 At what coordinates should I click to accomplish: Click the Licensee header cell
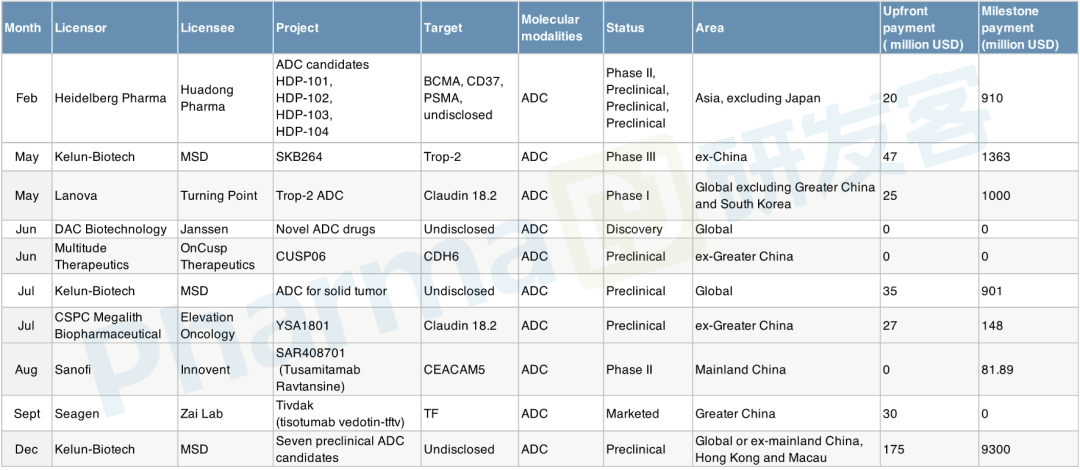pyautogui.click(x=207, y=28)
